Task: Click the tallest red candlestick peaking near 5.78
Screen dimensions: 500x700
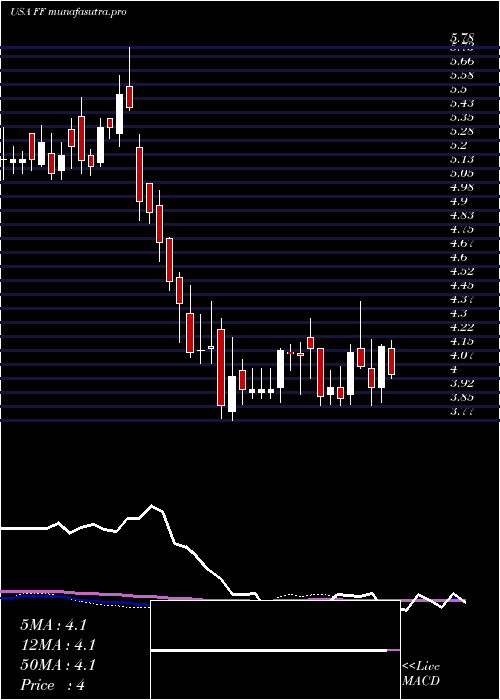Action: pos(130,98)
